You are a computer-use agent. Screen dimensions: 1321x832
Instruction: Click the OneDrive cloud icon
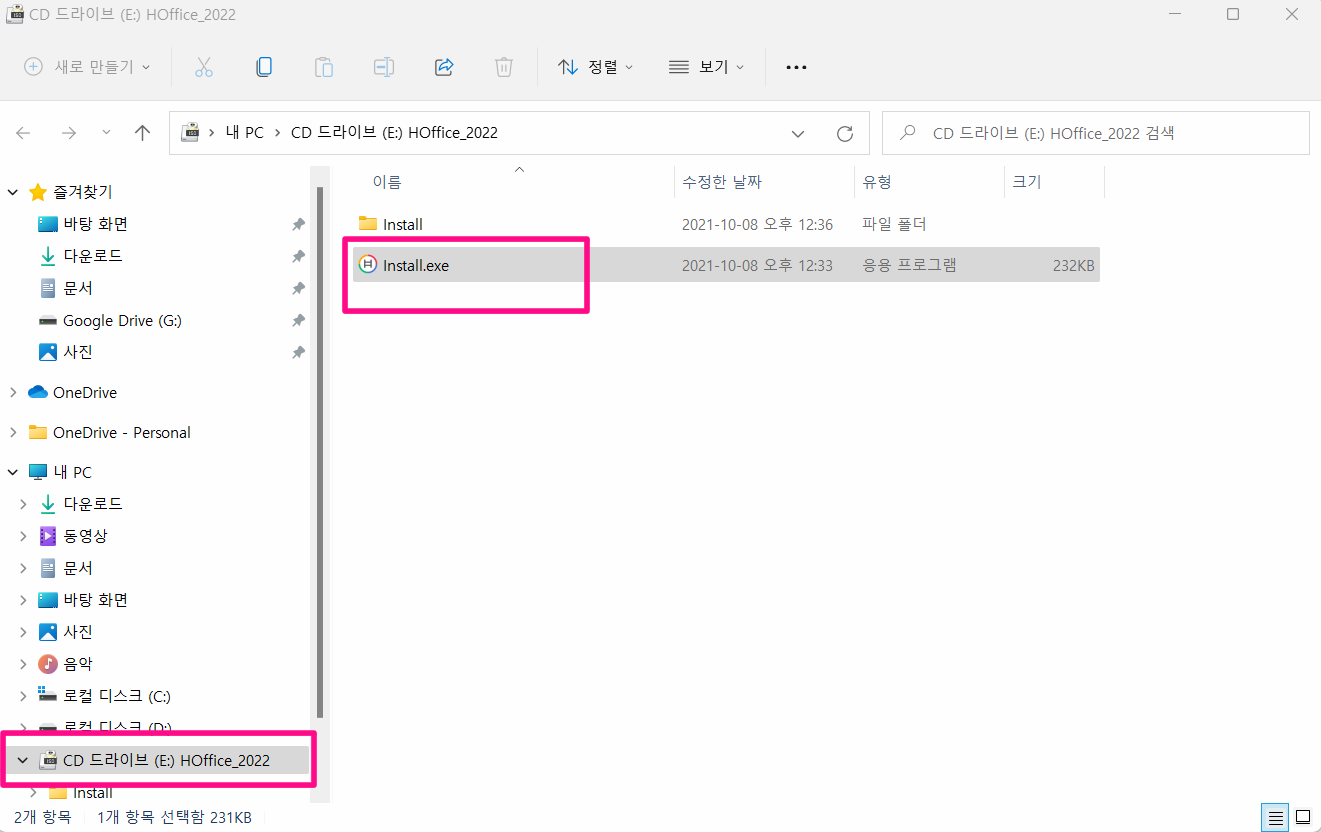(x=38, y=393)
